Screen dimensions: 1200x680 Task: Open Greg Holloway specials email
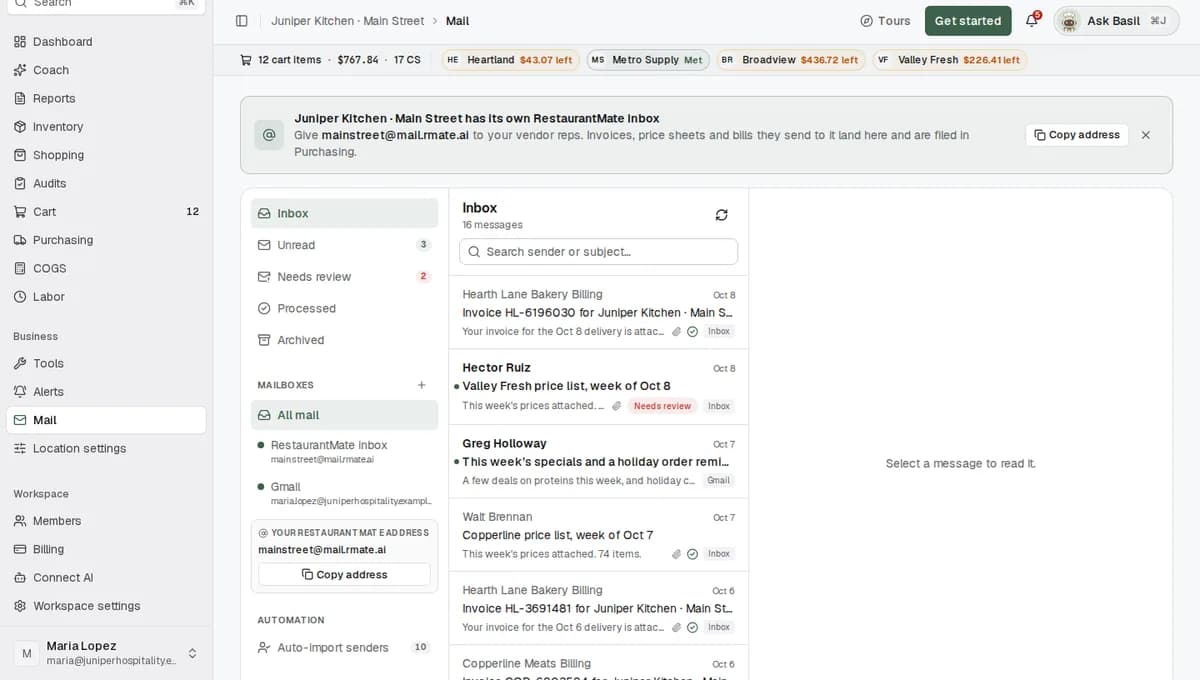tap(598, 461)
